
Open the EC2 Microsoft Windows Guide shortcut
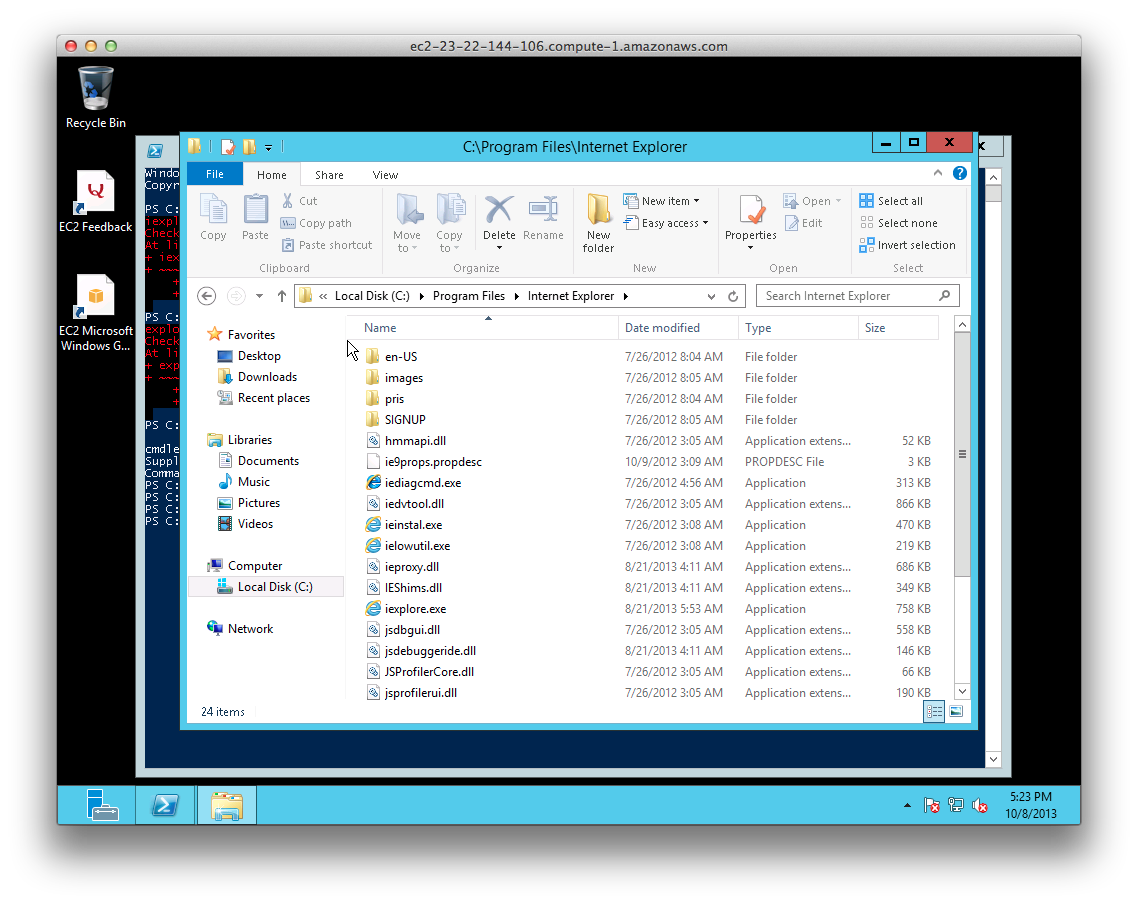point(95,313)
